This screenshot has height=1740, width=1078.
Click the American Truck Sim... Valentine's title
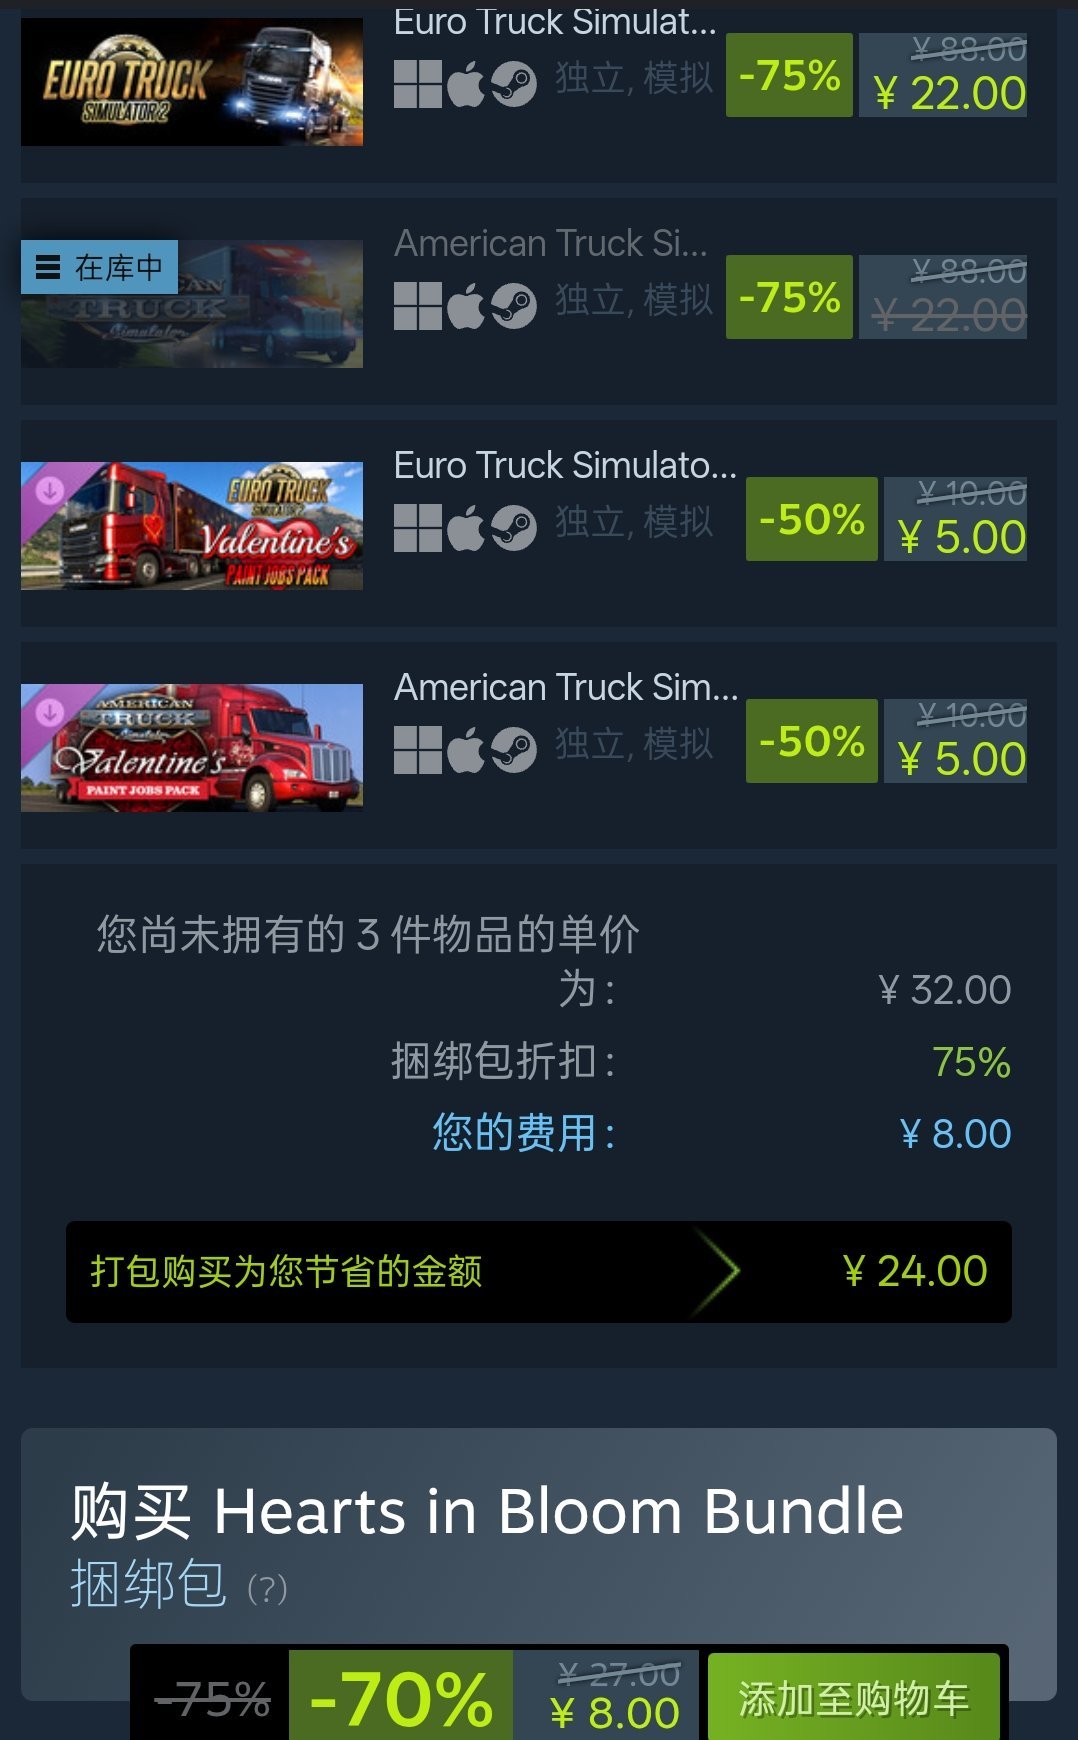tap(566, 687)
